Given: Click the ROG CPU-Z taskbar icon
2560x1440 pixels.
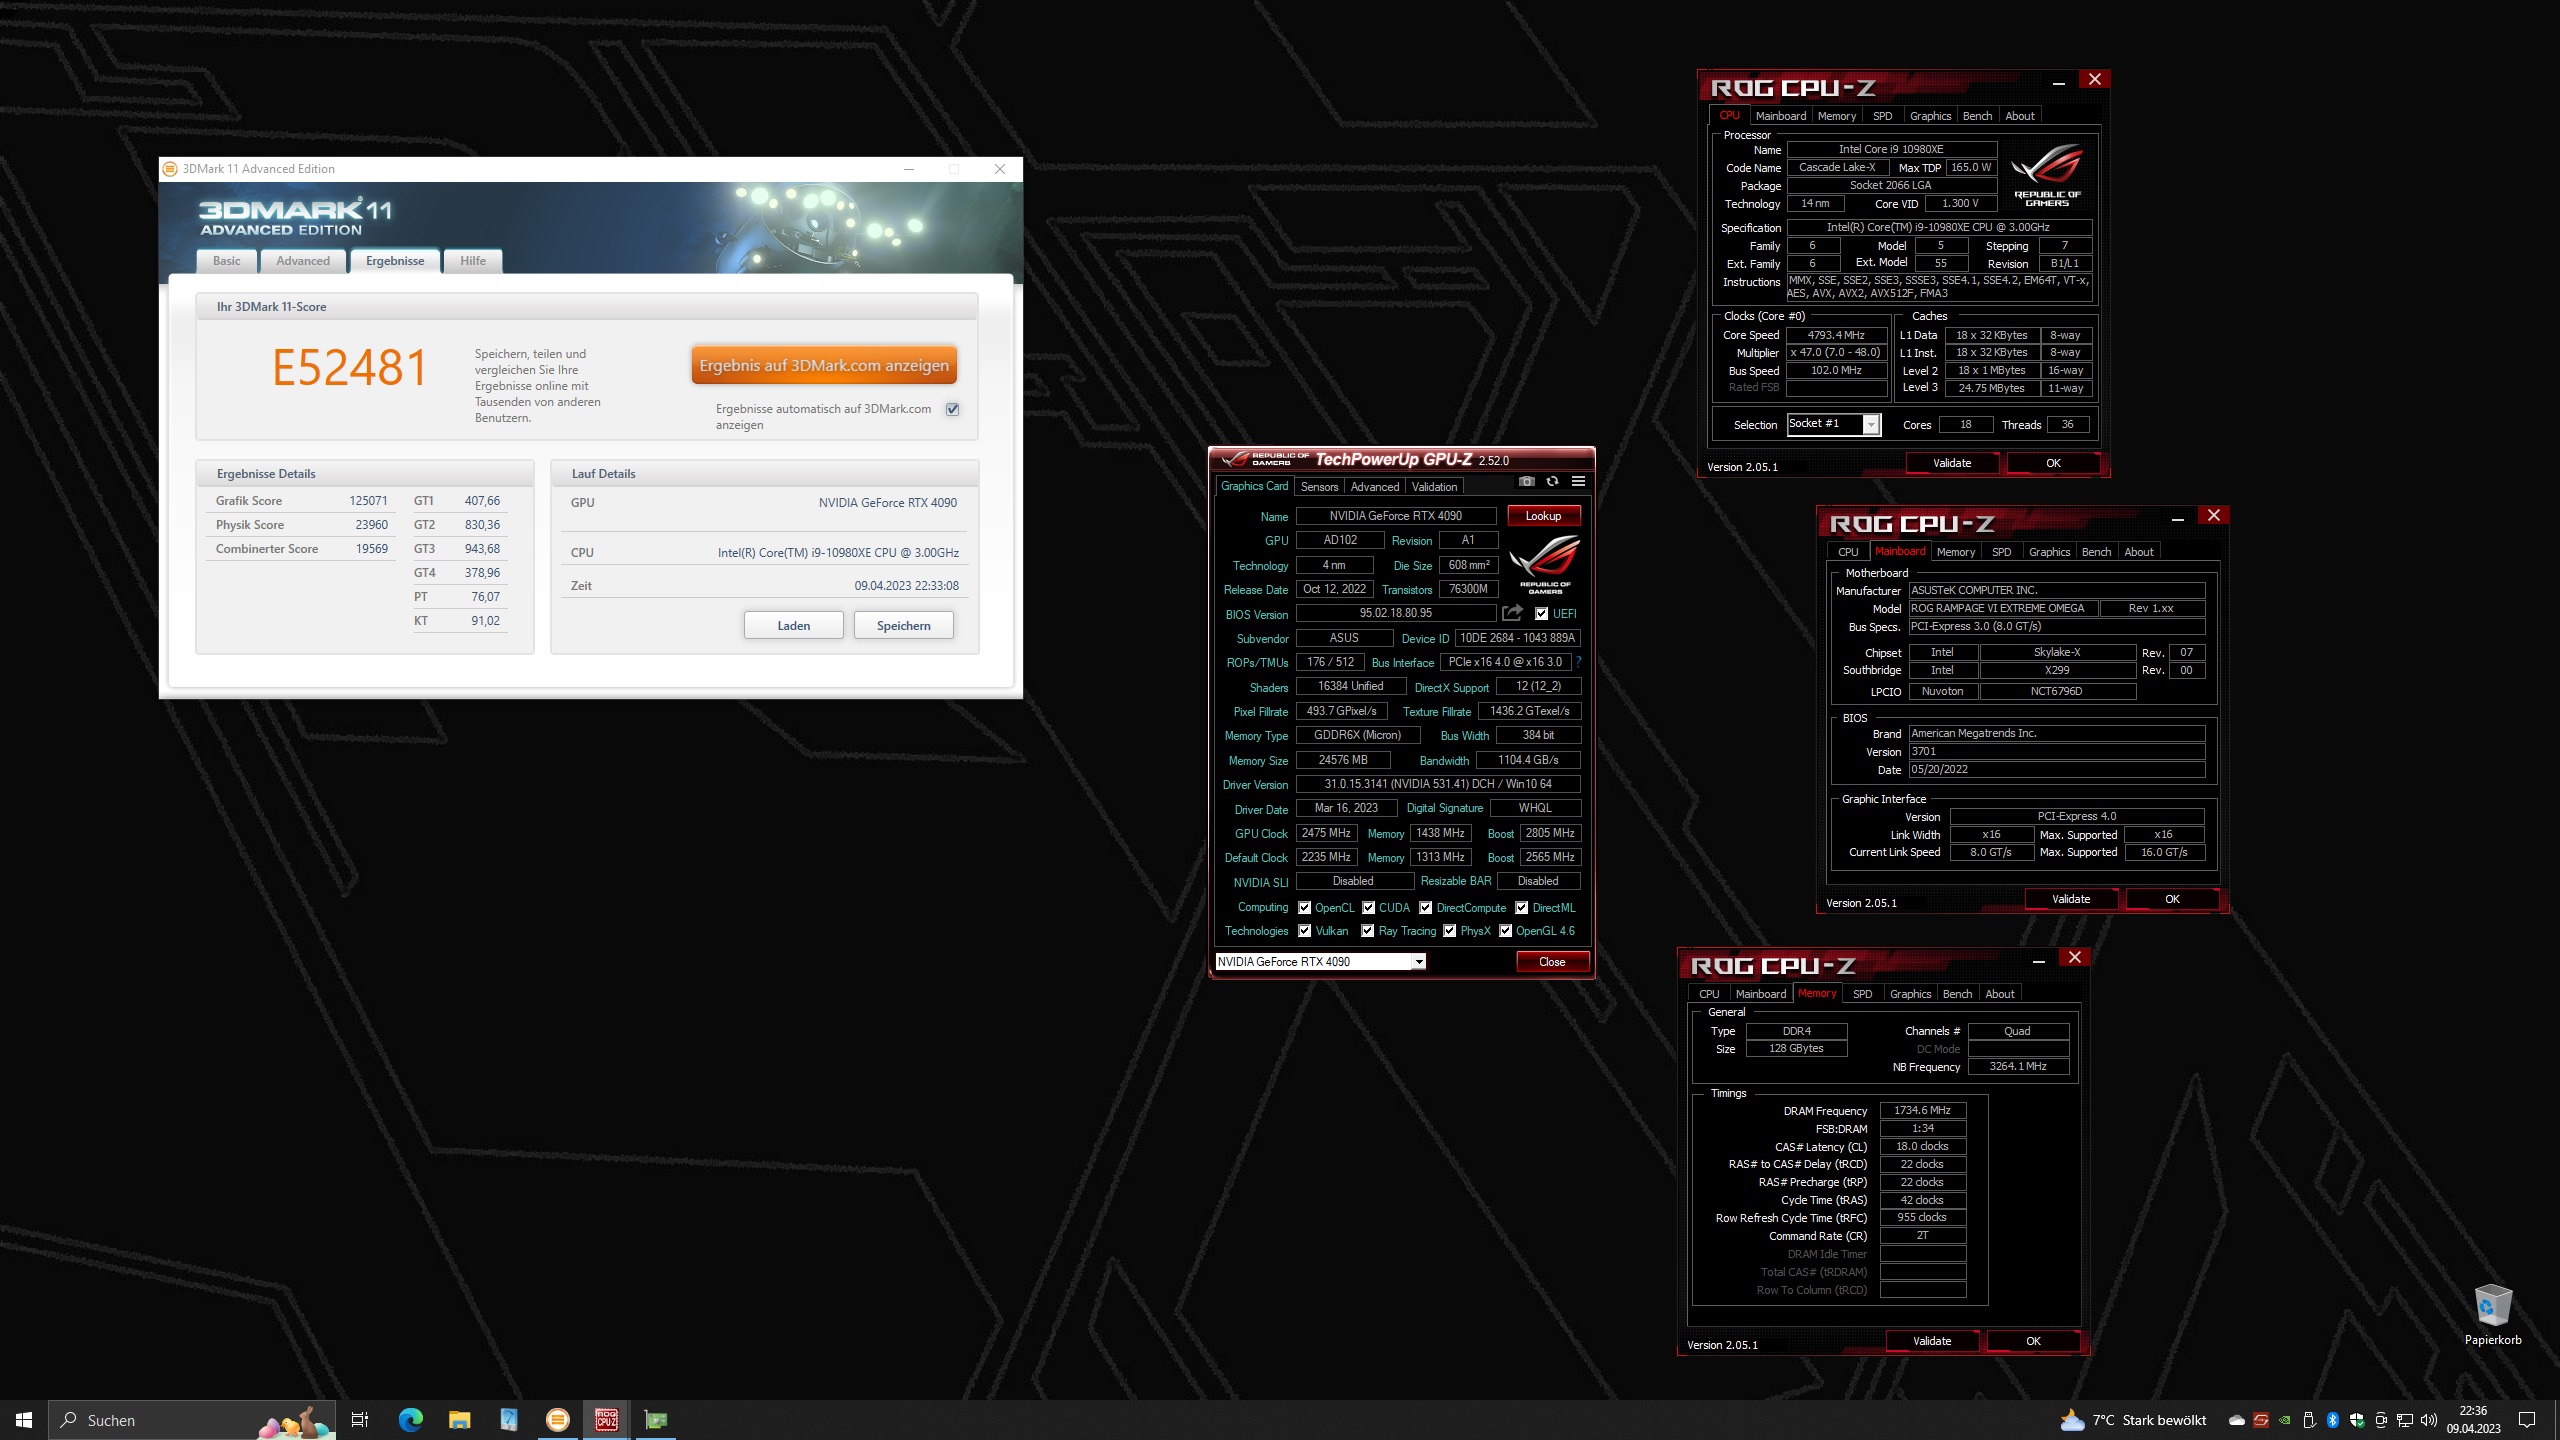Looking at the screenshot, I should coord(606,1420).
